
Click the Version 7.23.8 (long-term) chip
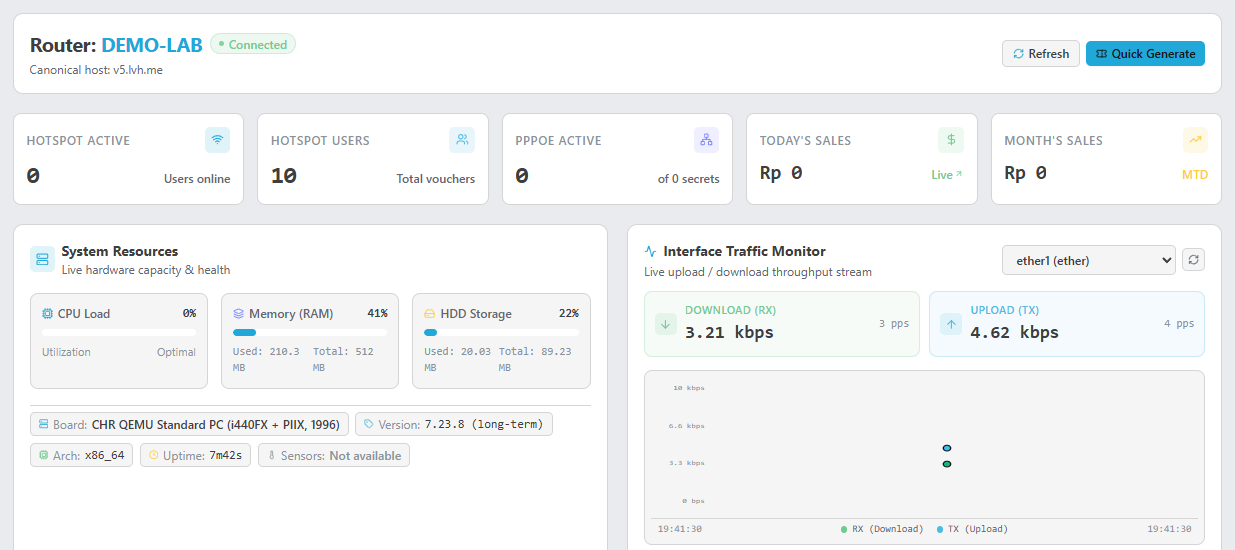tap(454, 424)
